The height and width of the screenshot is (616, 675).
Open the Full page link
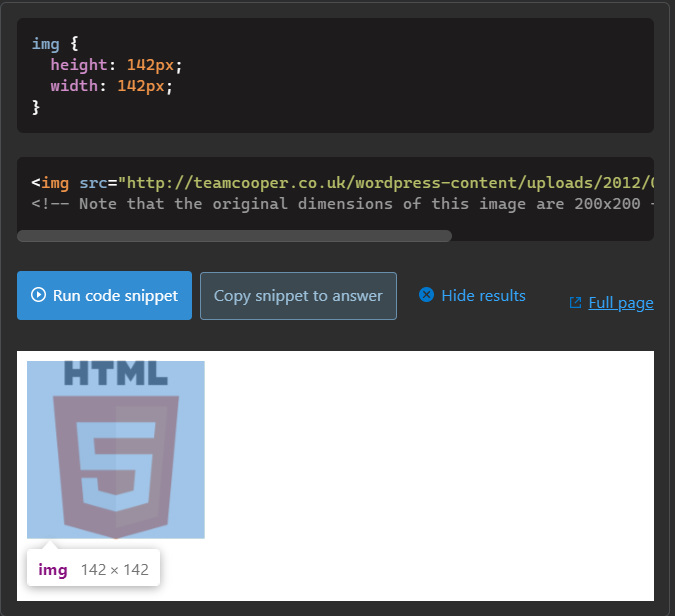tap(621, 303)
